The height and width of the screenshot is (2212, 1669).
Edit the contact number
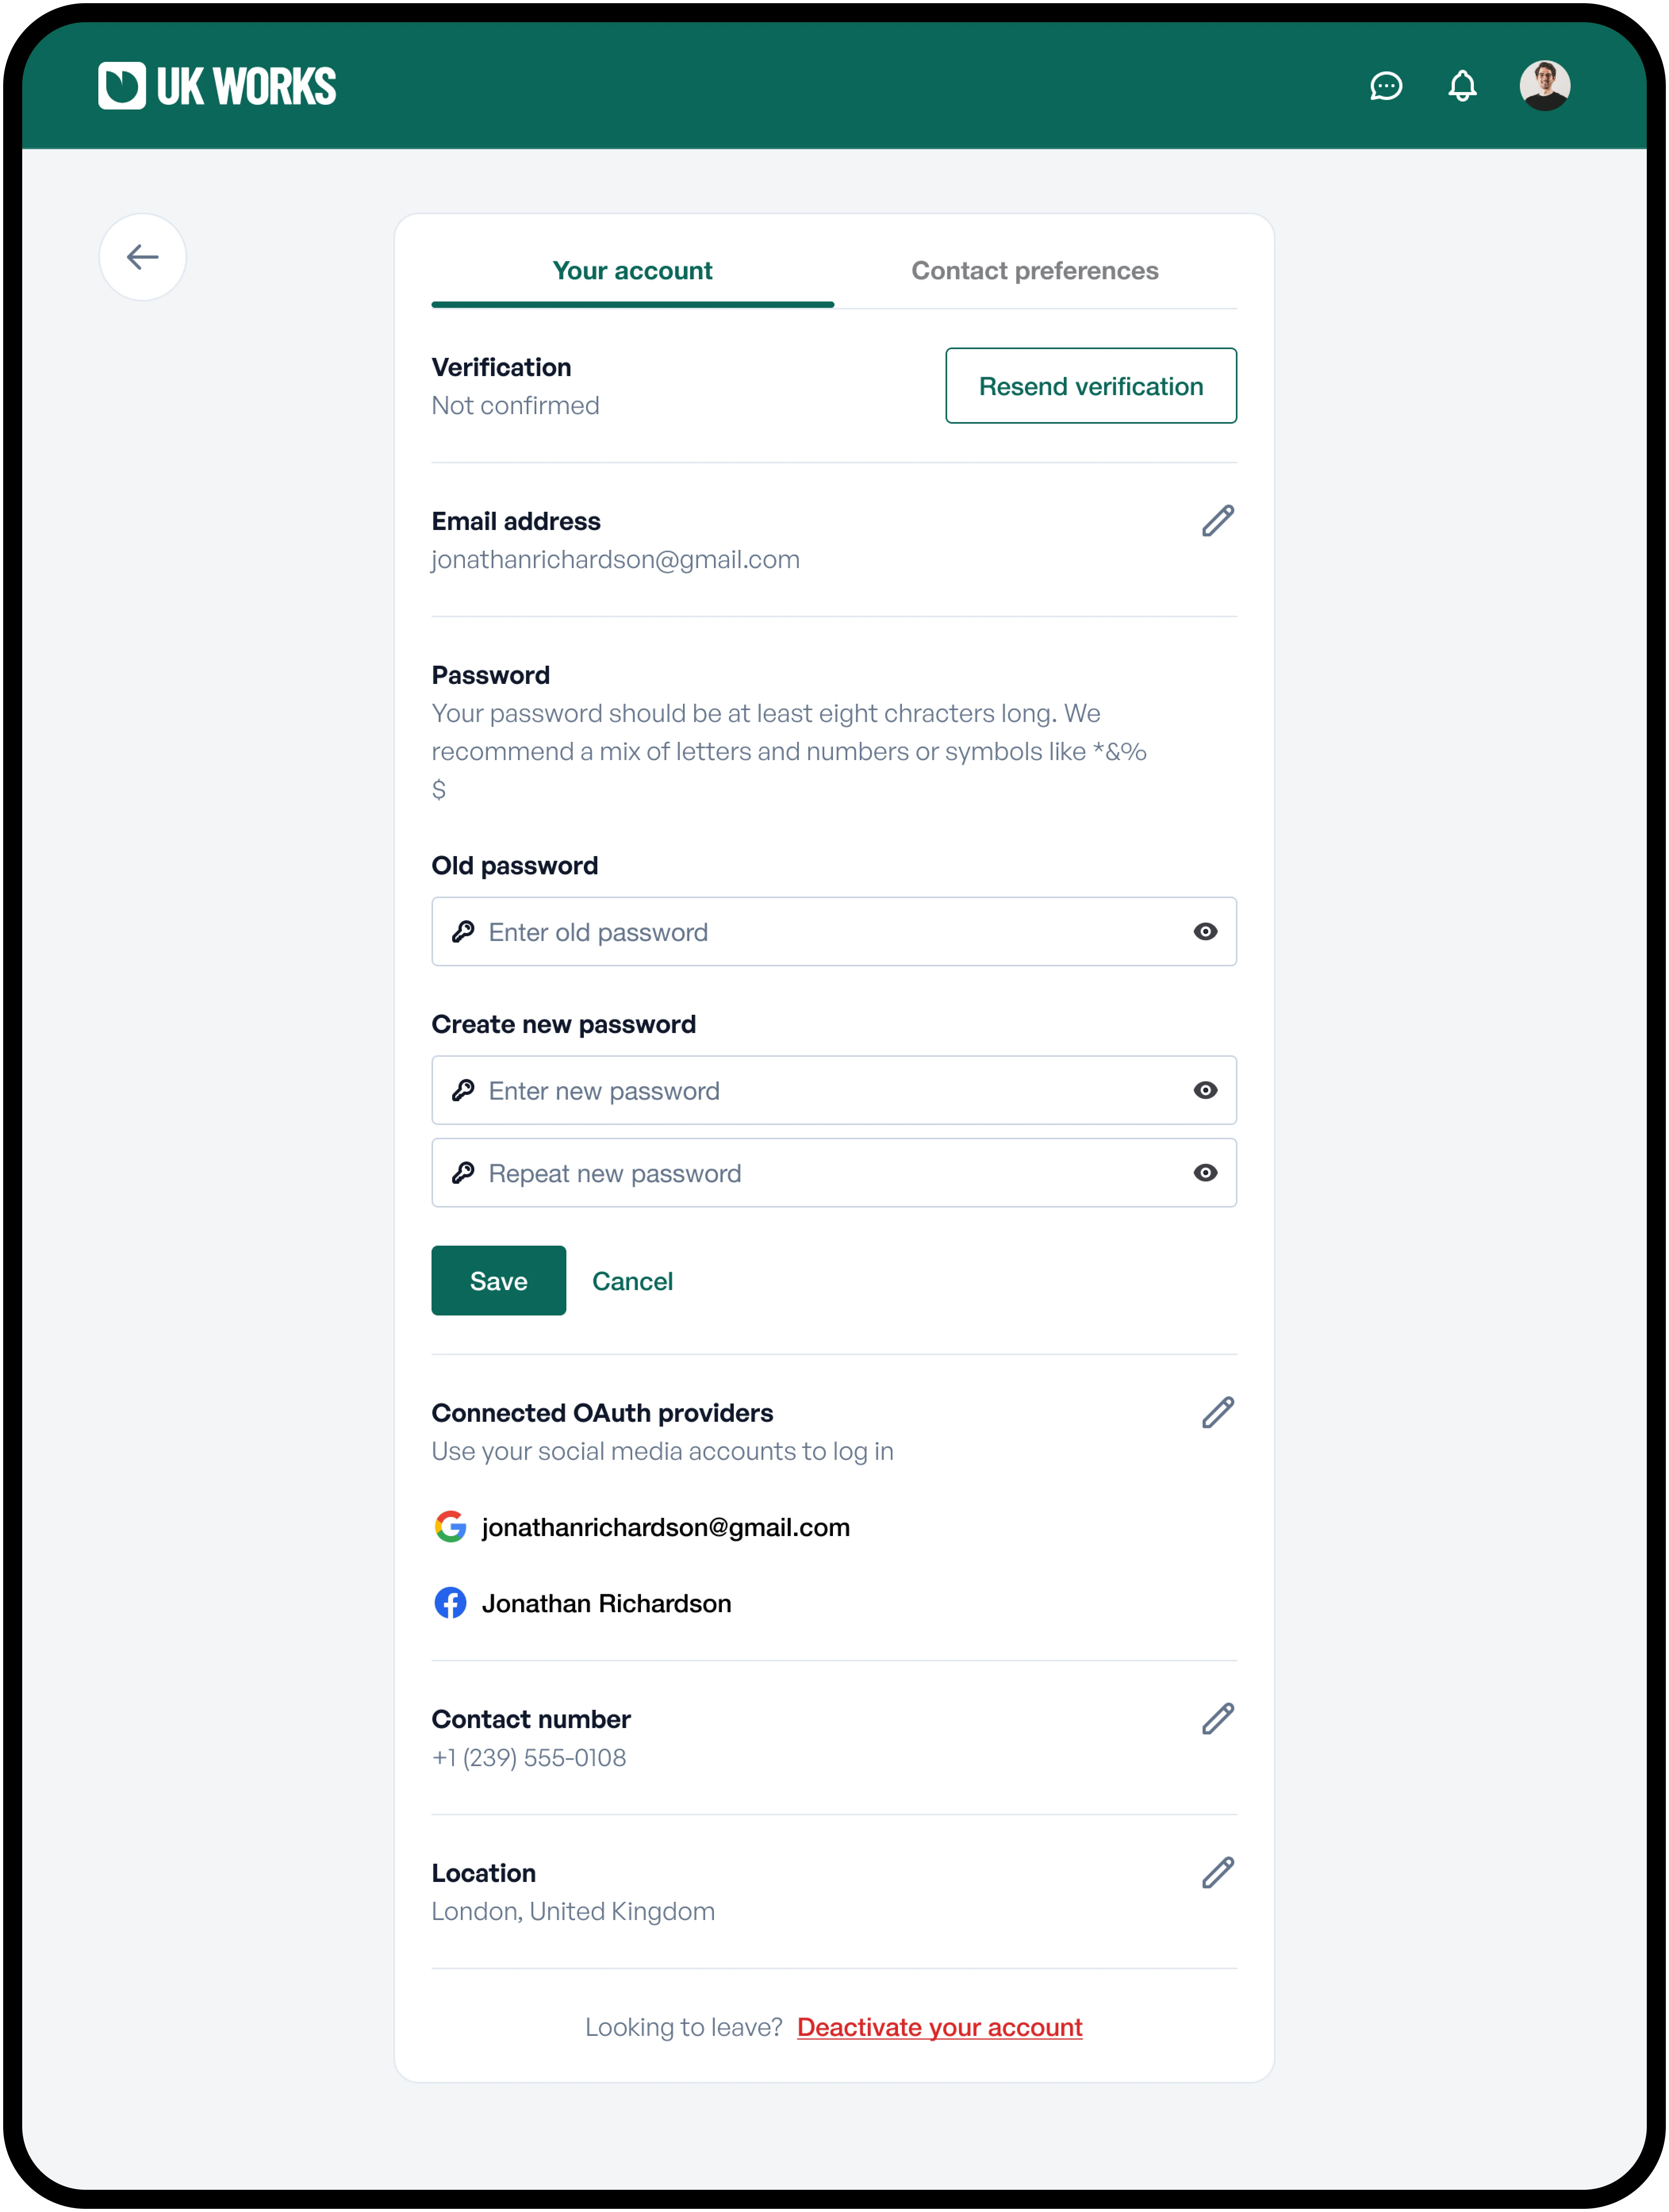(x=1217, y=1719)
